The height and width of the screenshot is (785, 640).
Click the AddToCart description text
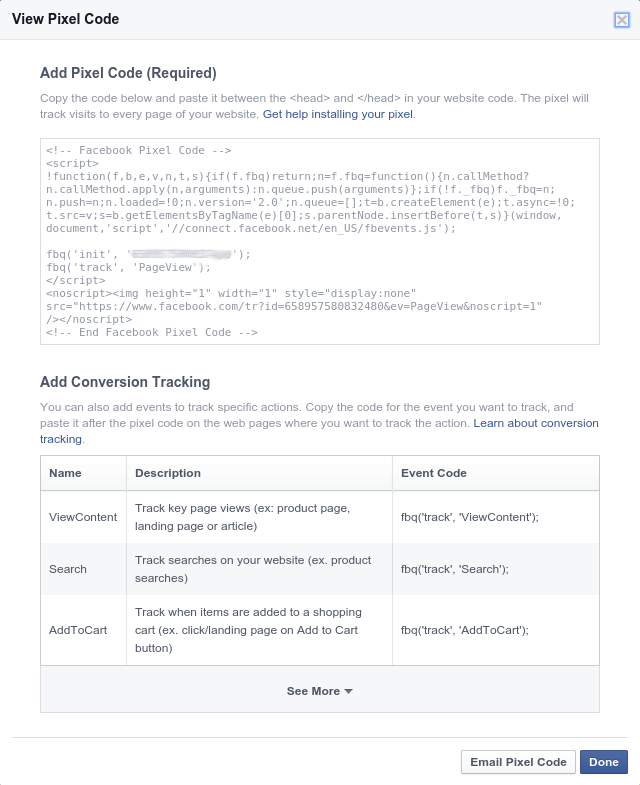pos(248,630)
